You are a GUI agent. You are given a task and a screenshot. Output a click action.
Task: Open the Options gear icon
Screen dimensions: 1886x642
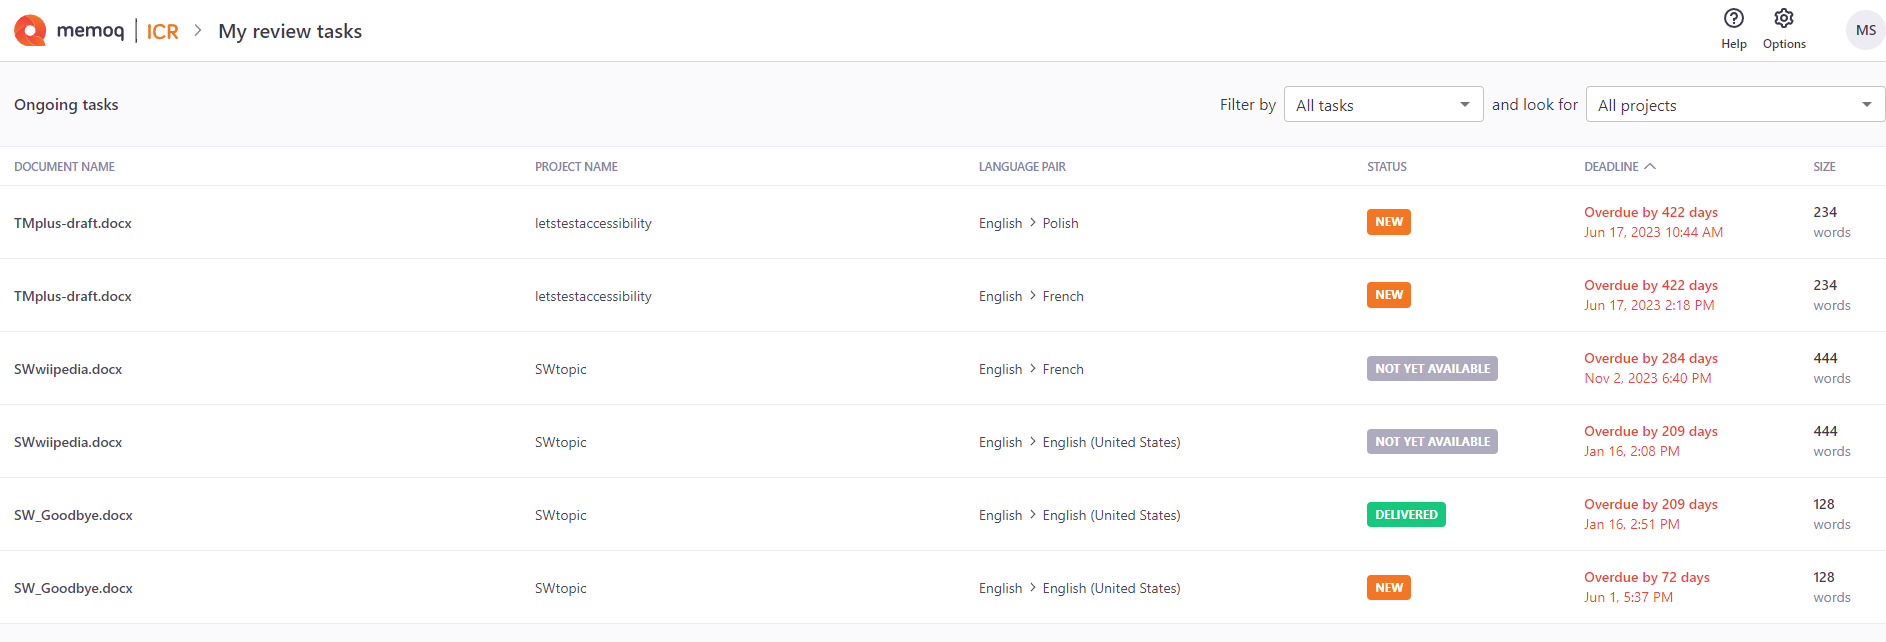[x=1784, y=19]
